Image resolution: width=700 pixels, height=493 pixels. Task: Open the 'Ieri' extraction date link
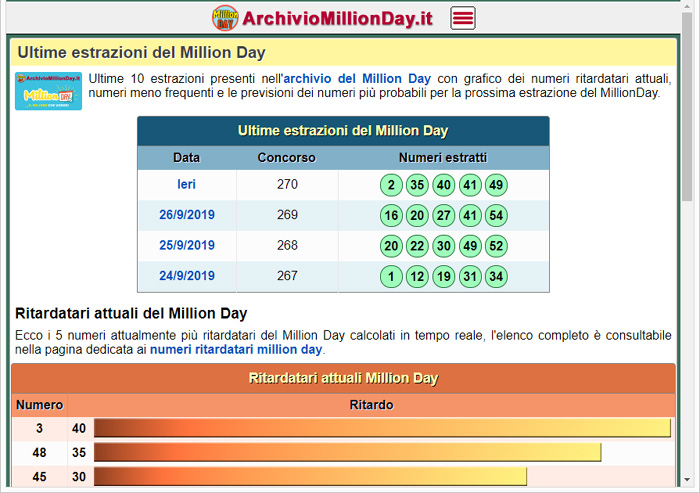[187, 185]
